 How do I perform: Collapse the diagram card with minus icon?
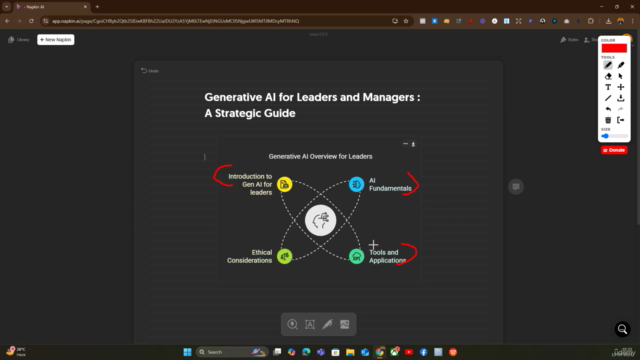405,144
